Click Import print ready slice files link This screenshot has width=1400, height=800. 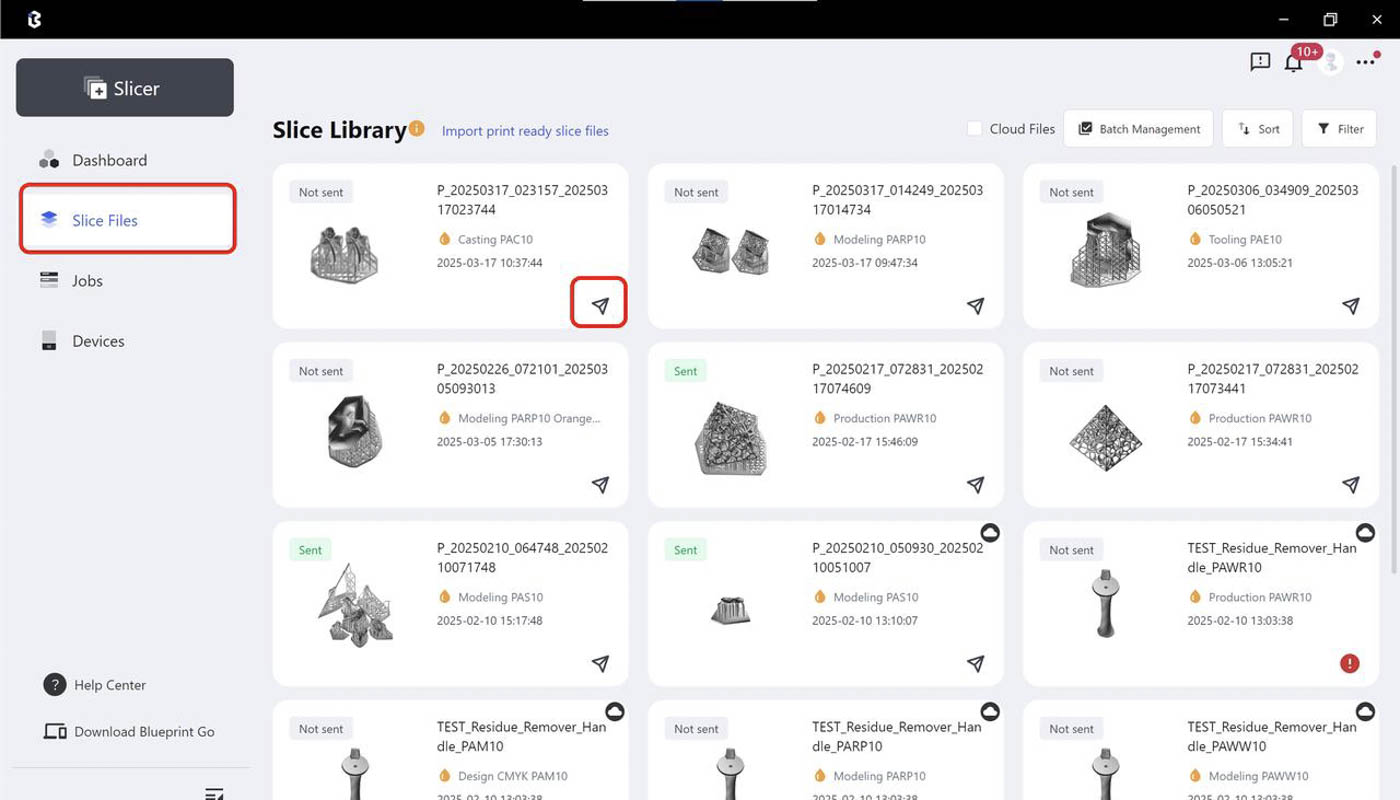[525, 131]
